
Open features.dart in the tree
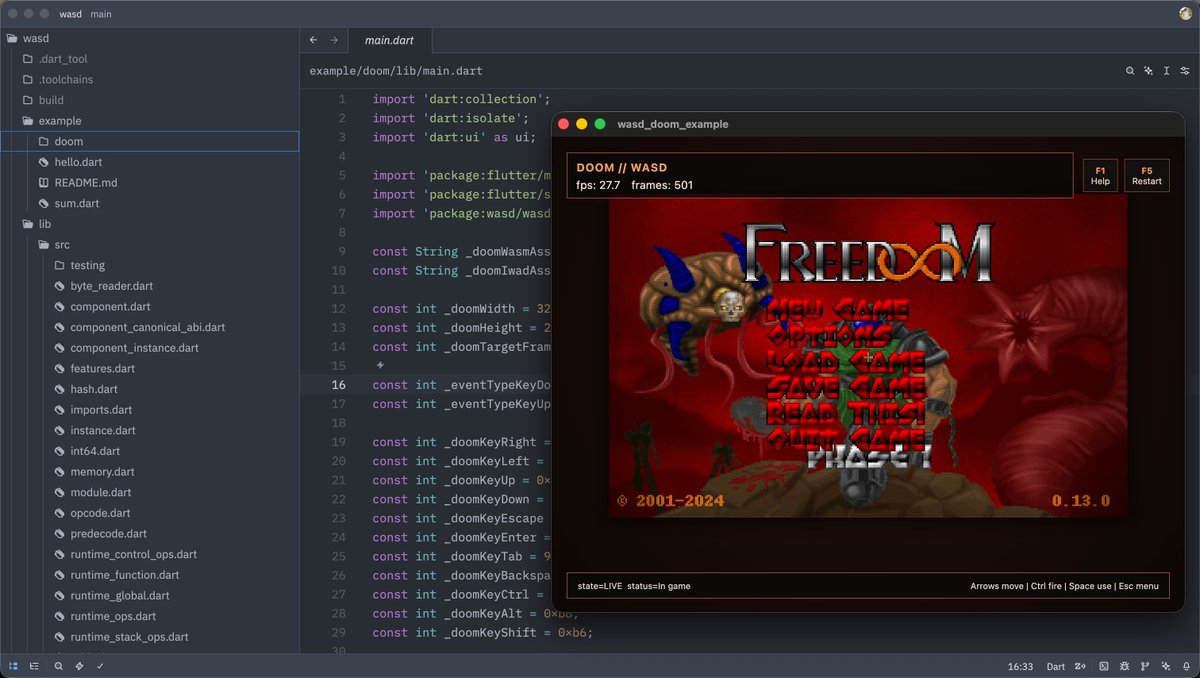150,368
